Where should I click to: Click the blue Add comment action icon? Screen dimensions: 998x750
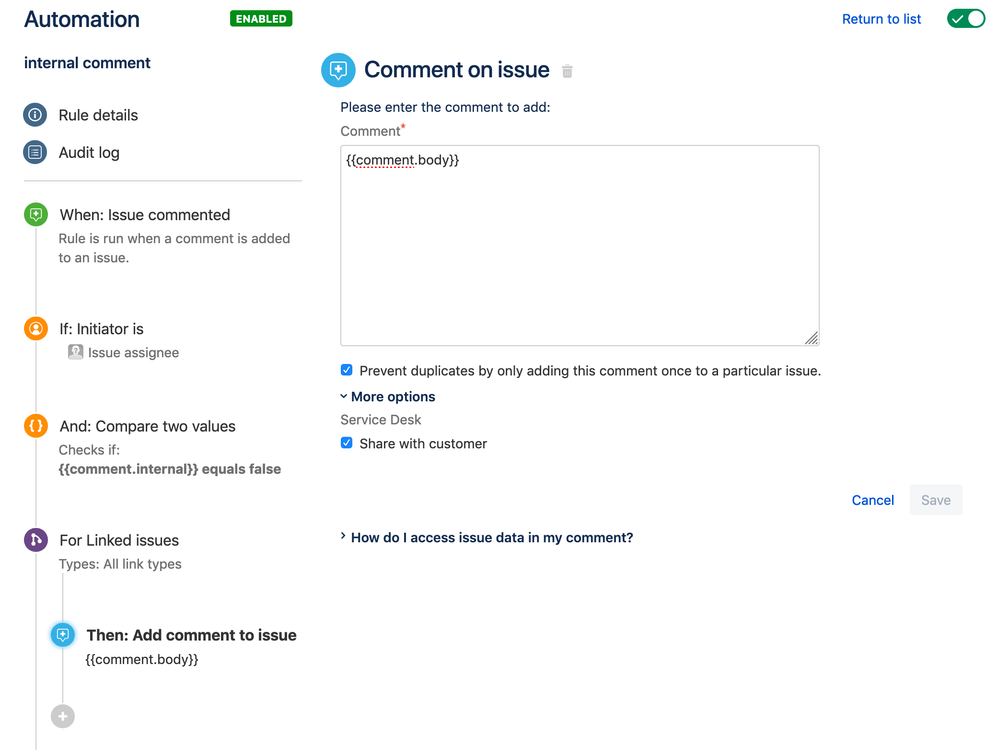click(63, 635)
